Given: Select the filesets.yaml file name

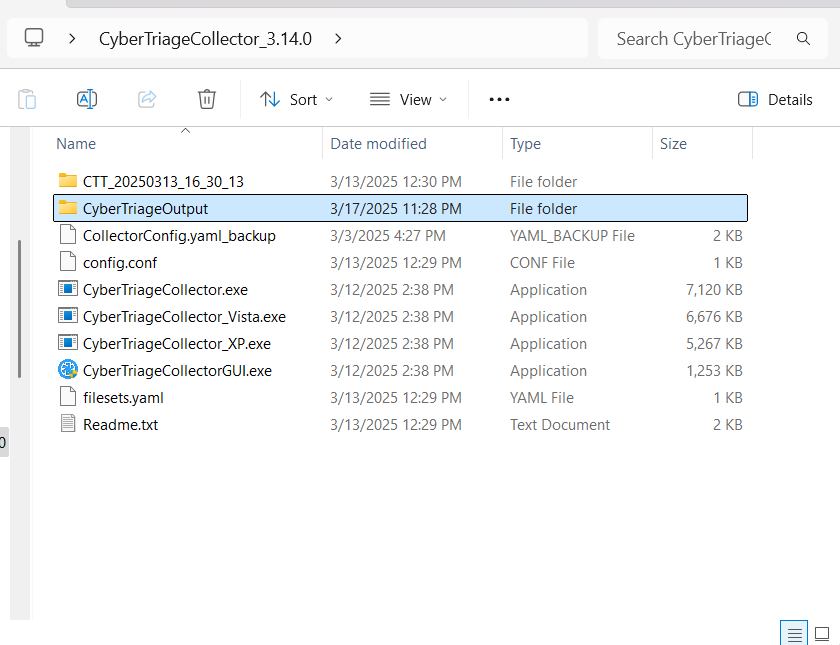Looking at the screenshot, I should click(x=123, y=398).
